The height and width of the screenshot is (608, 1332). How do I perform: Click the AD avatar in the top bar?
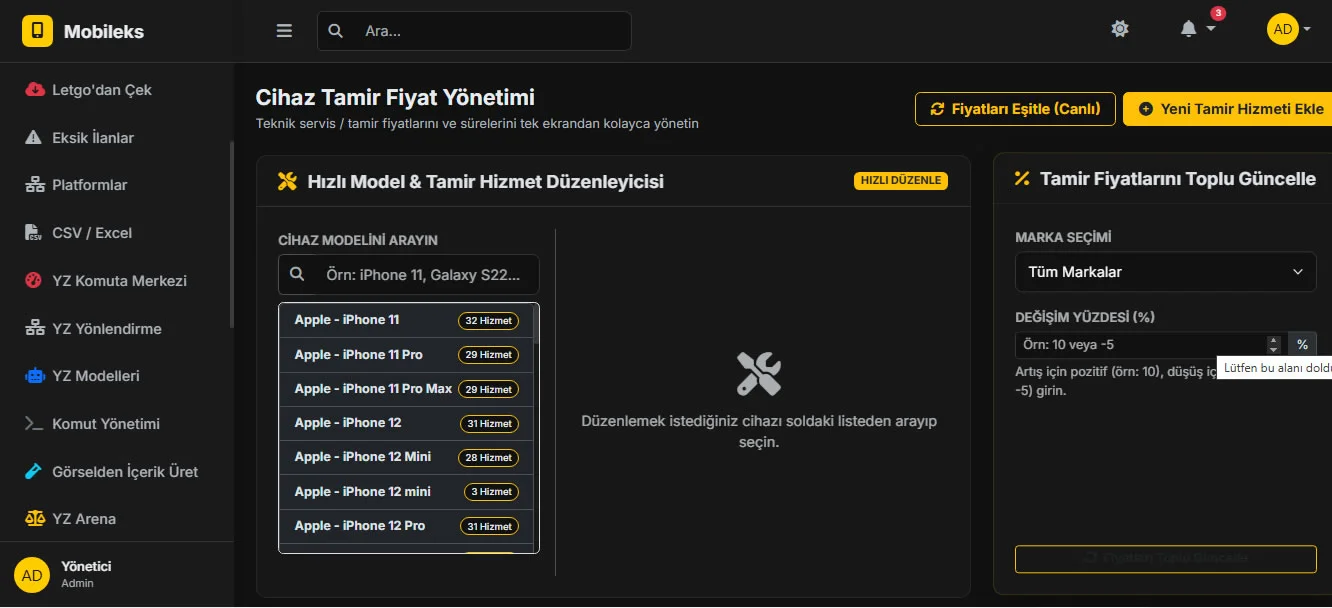click(1282, 29)
